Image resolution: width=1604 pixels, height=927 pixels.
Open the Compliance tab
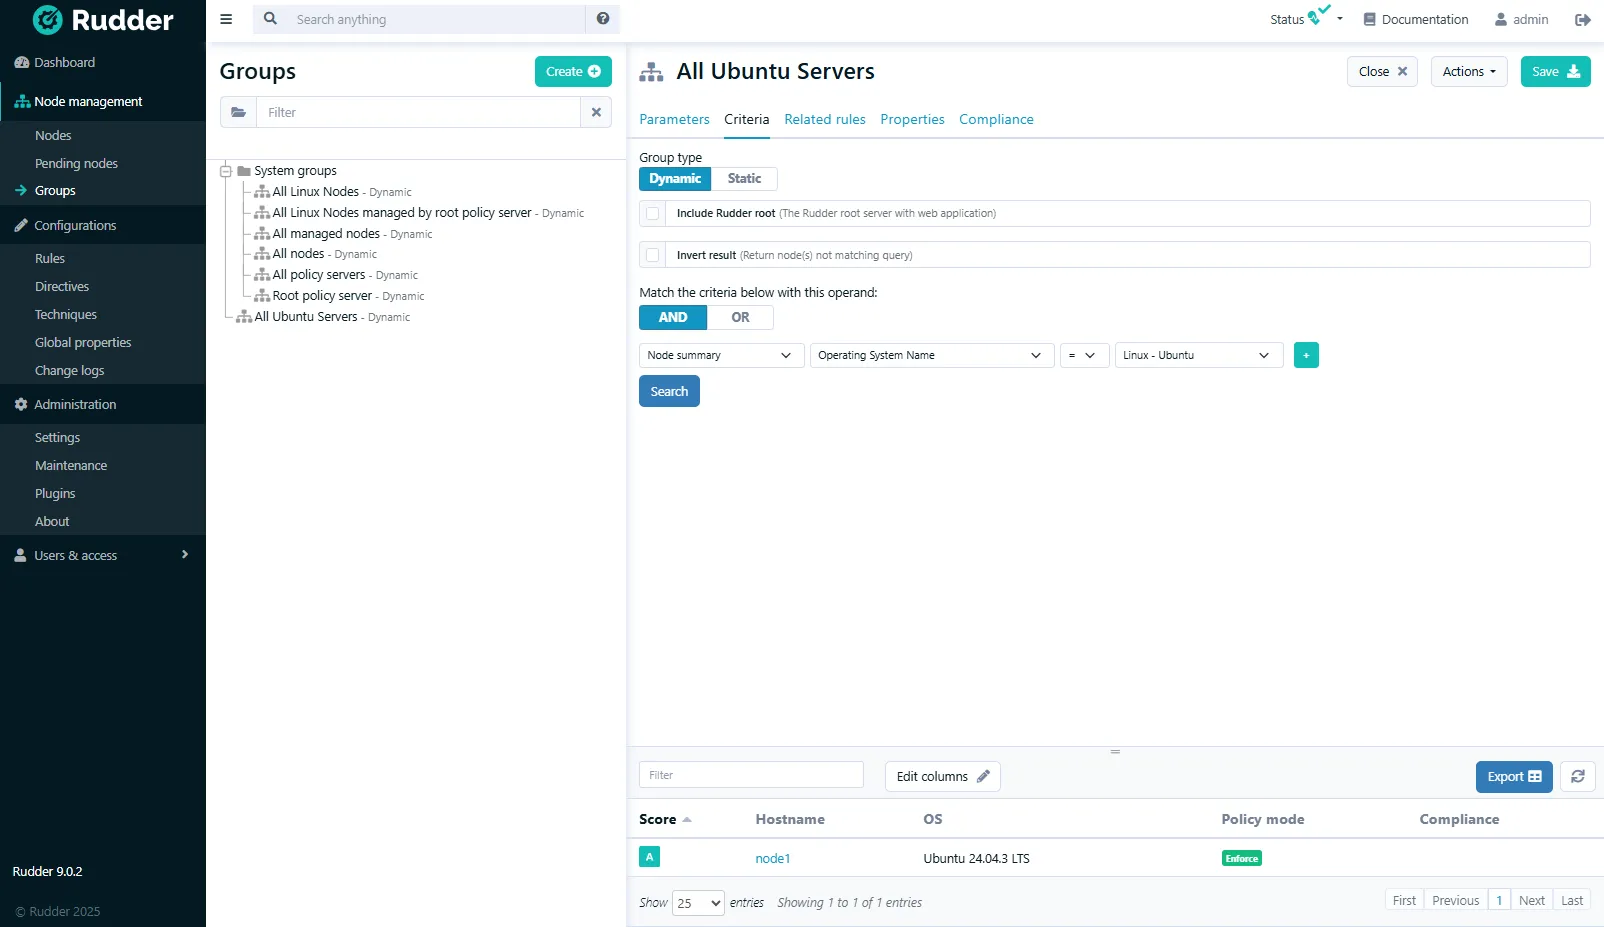pos(996,119)
